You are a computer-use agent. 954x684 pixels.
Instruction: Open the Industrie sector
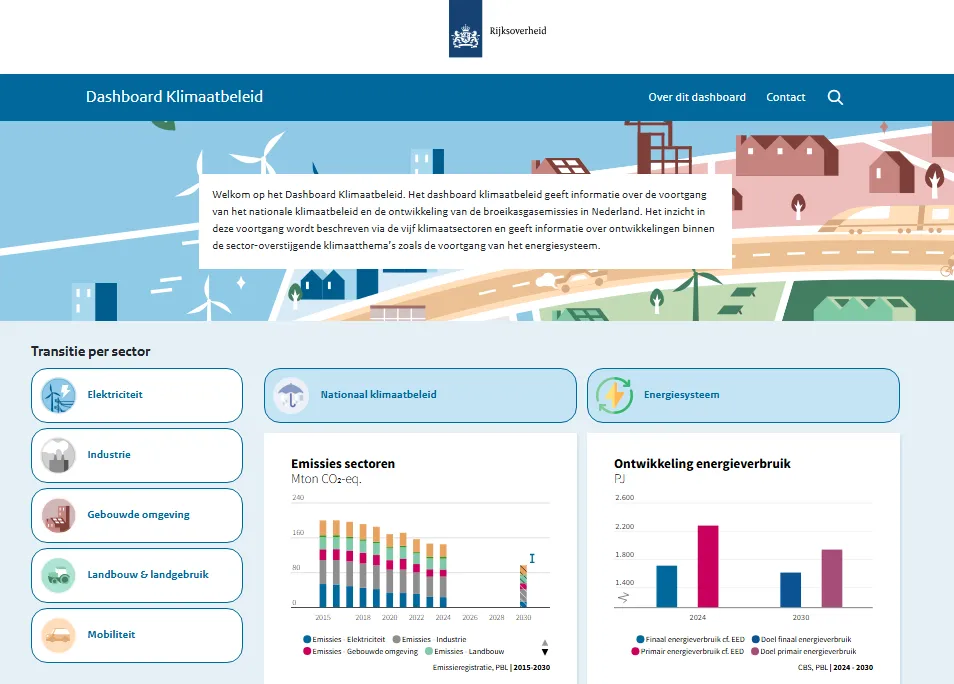coord(137,455)
